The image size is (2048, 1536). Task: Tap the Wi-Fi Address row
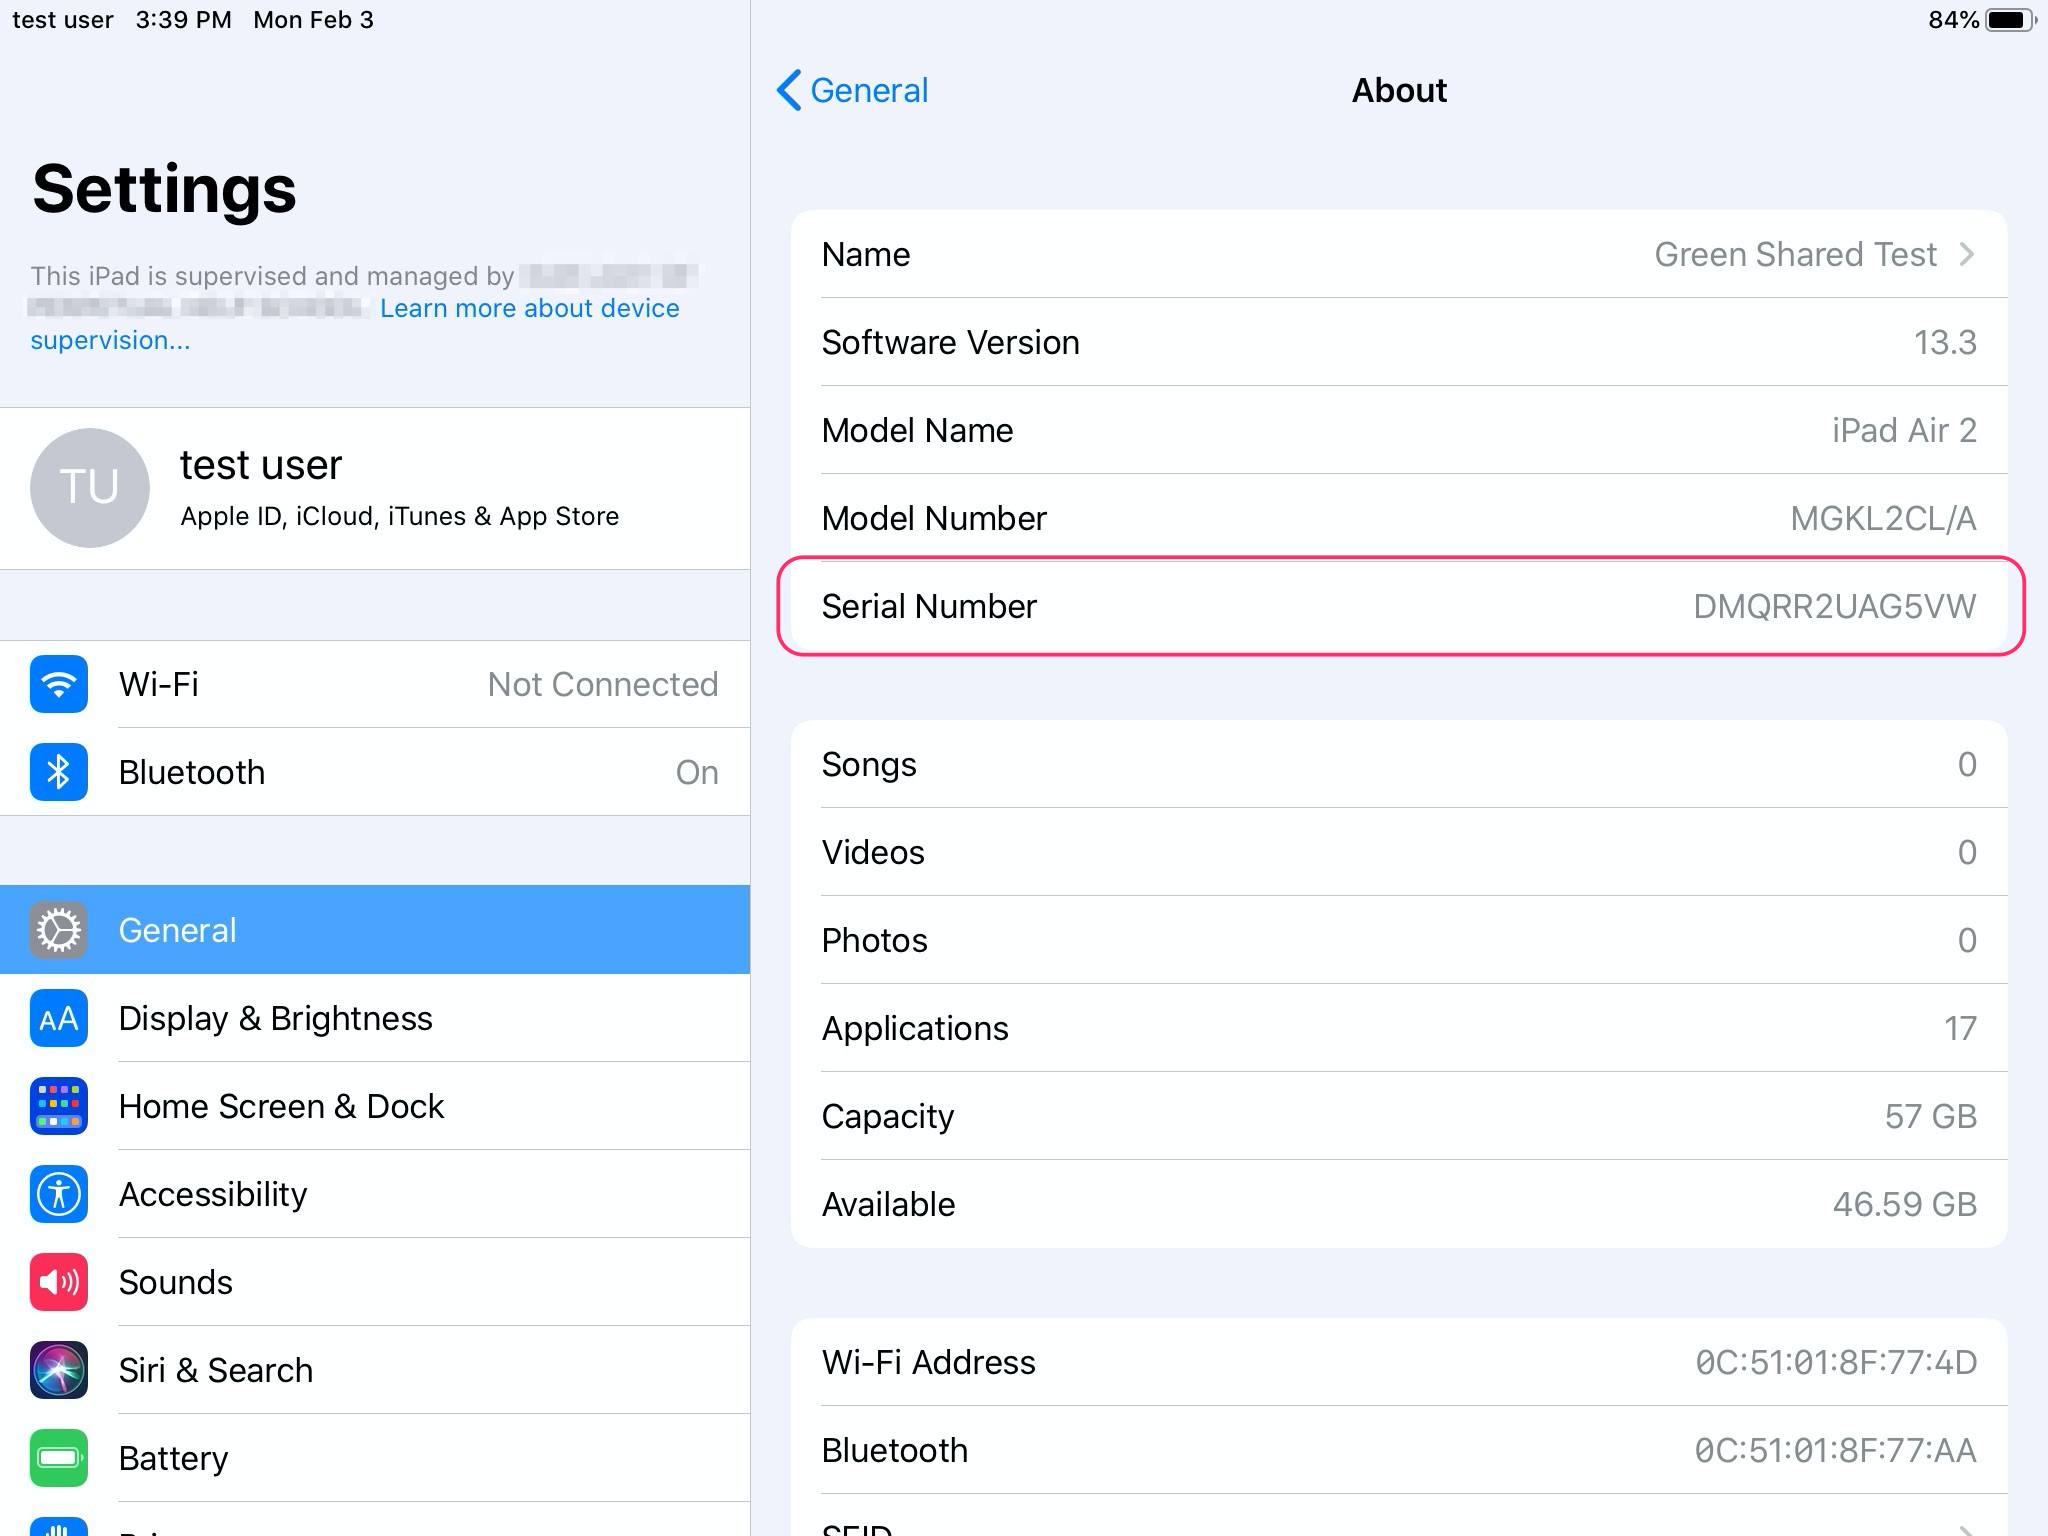pos(1398,1362)
